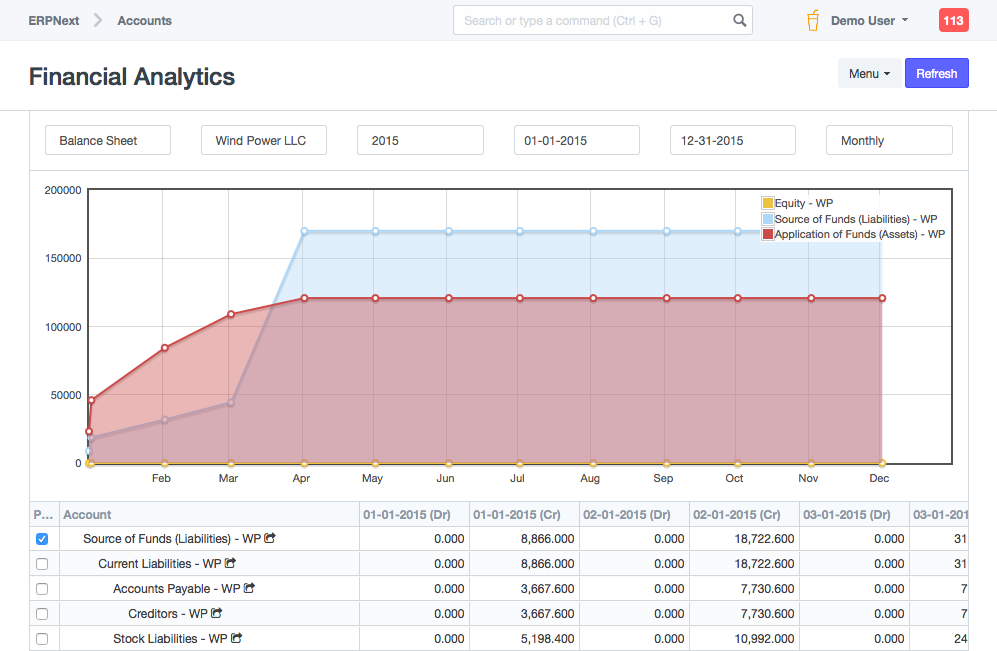Open the Balance Sheet report type dropdown

108,141
